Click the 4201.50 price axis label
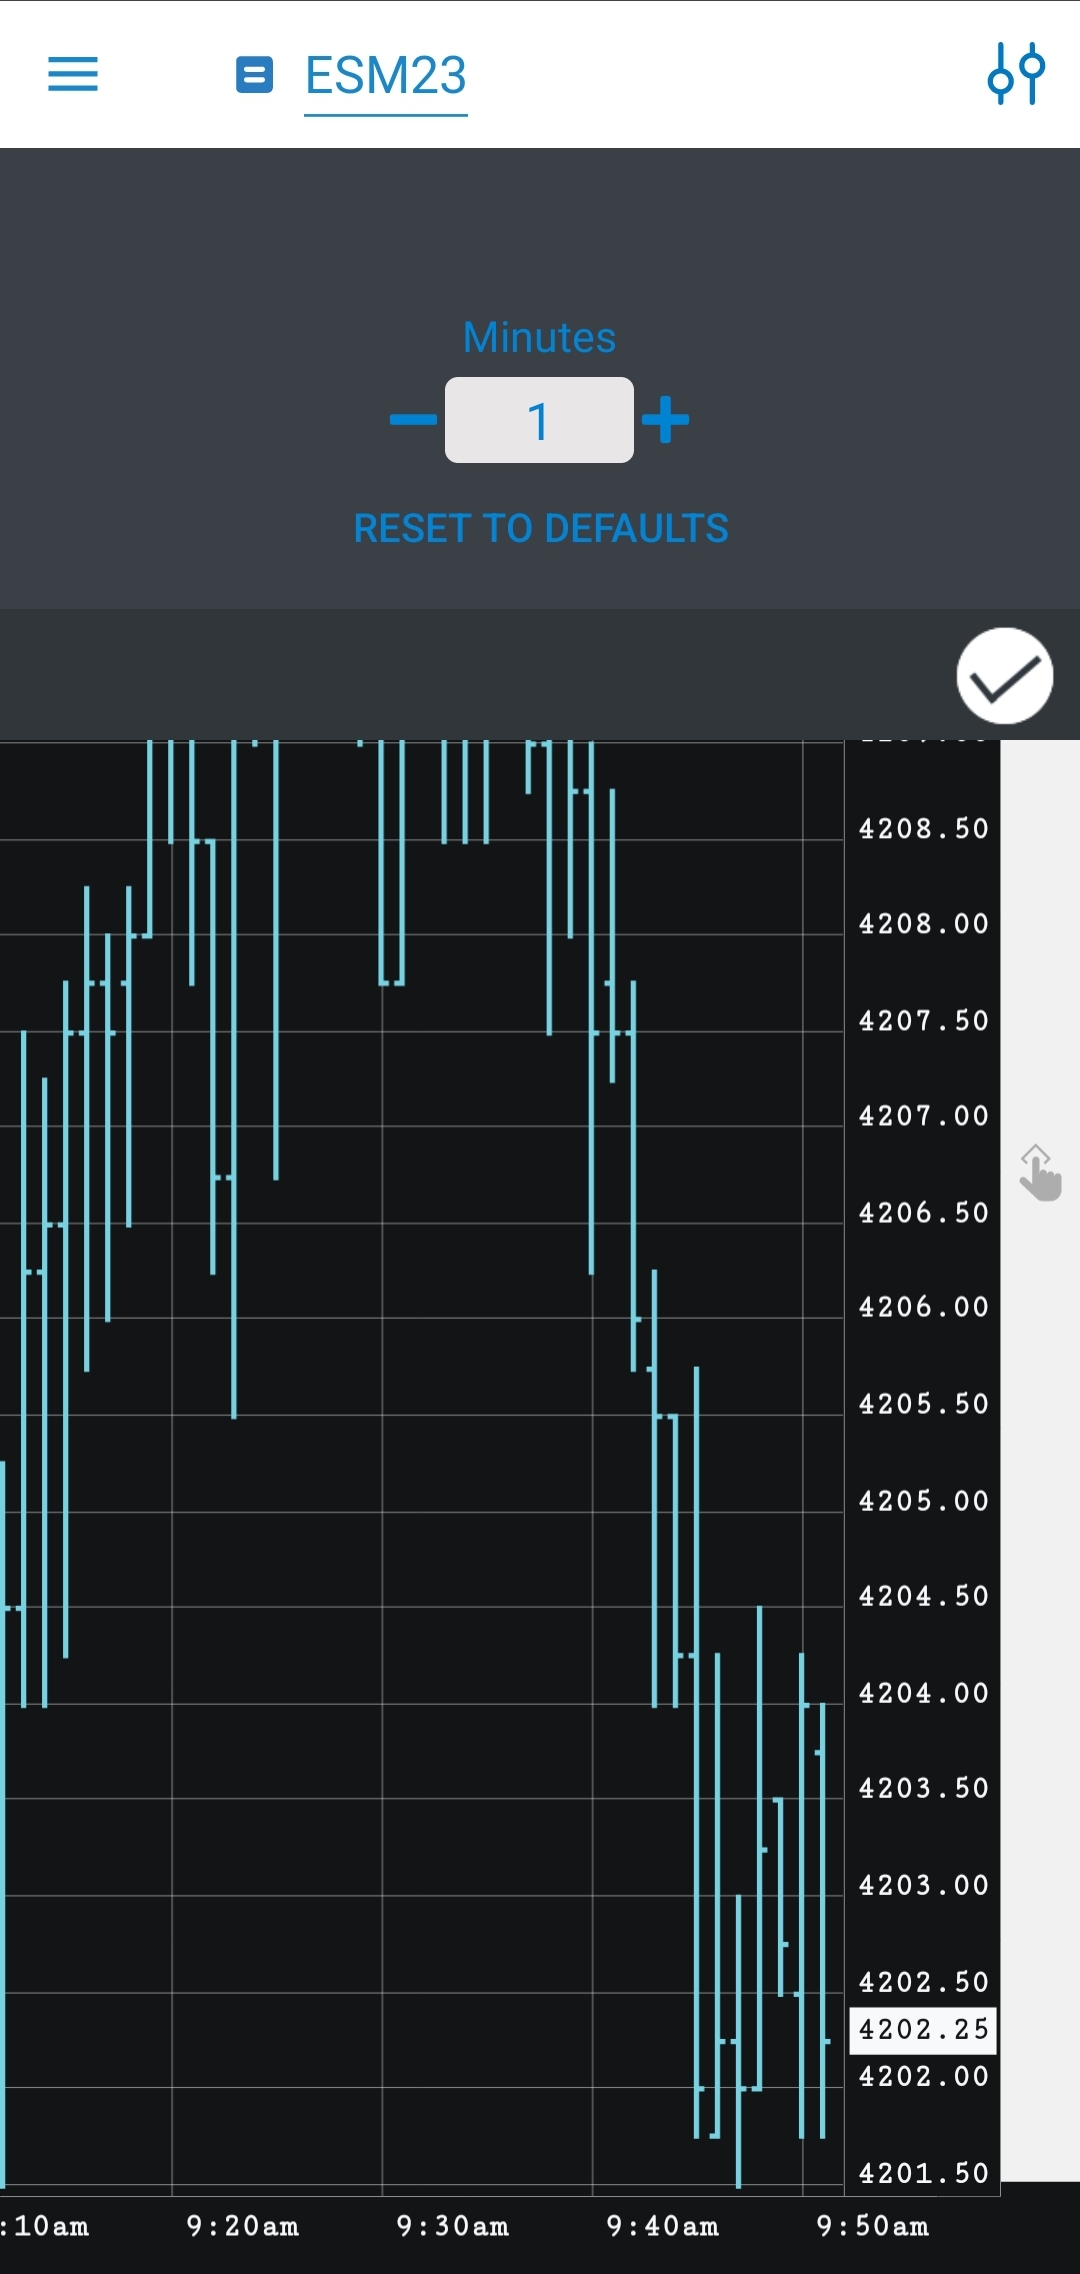This screenshot has height=2274, width=1080. (x=923, y=2173)
